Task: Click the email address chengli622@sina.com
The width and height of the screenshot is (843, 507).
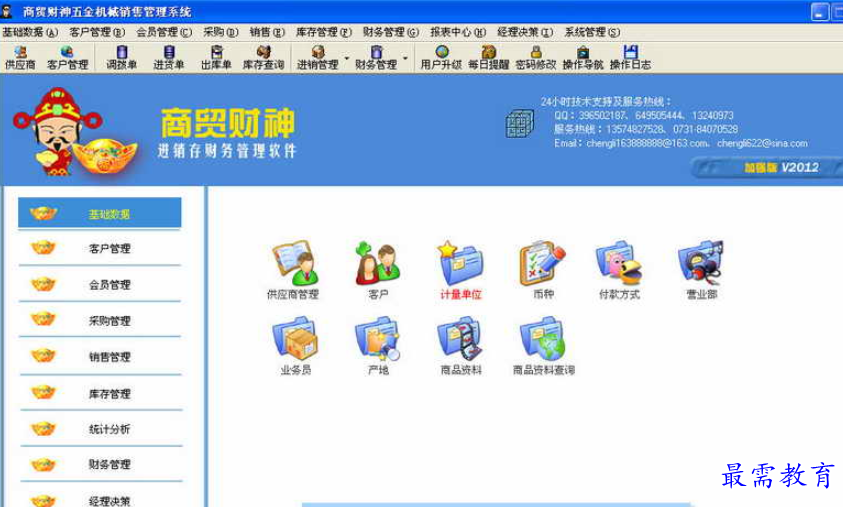Action: (762, 144)
